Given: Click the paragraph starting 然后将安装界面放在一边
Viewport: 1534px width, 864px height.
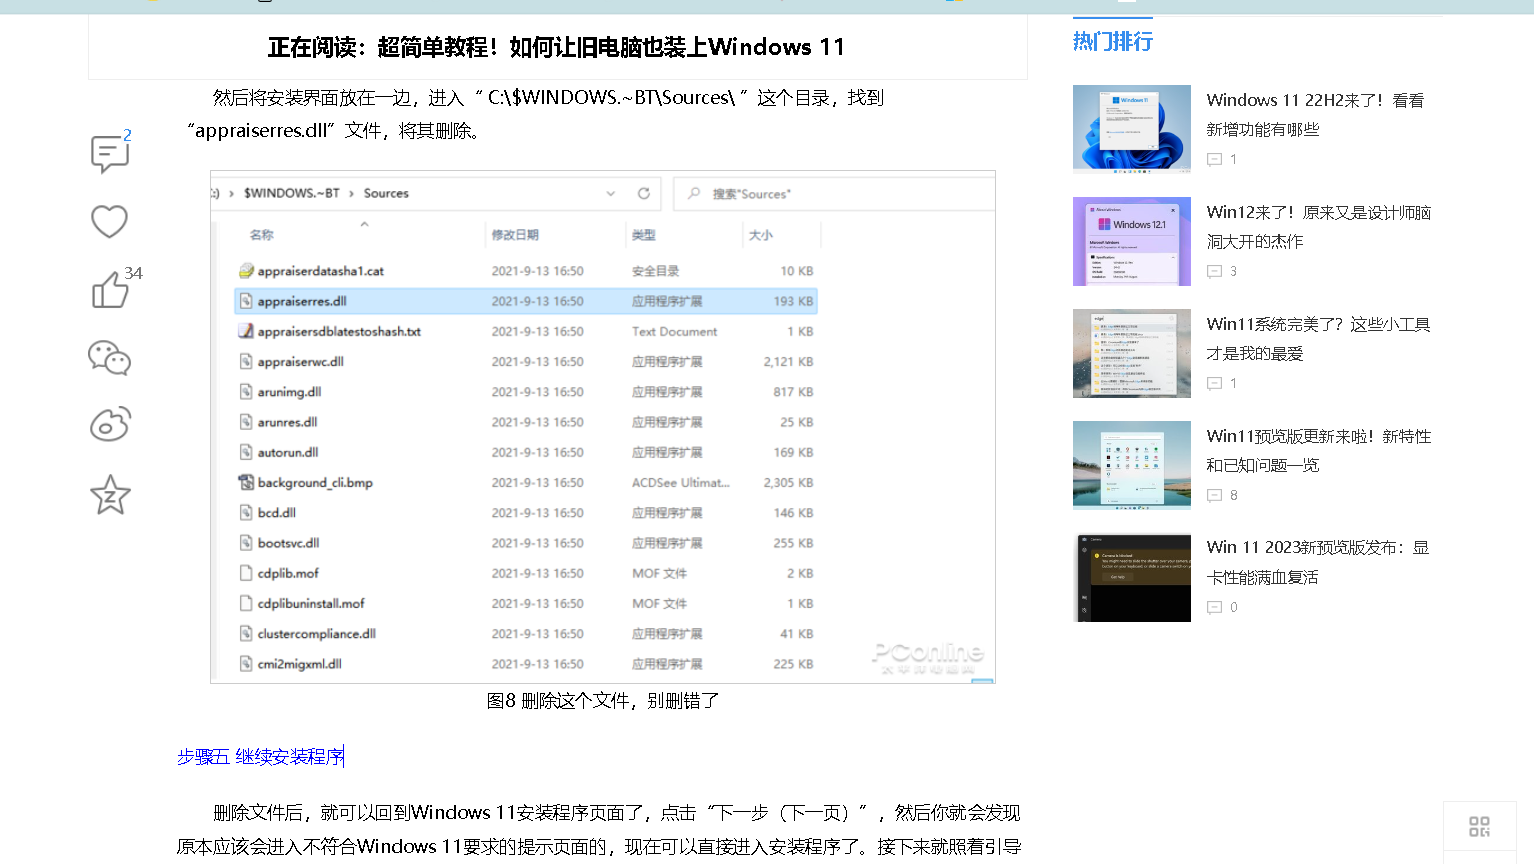Looking at the screenshot, I should [x=535, y=114].
